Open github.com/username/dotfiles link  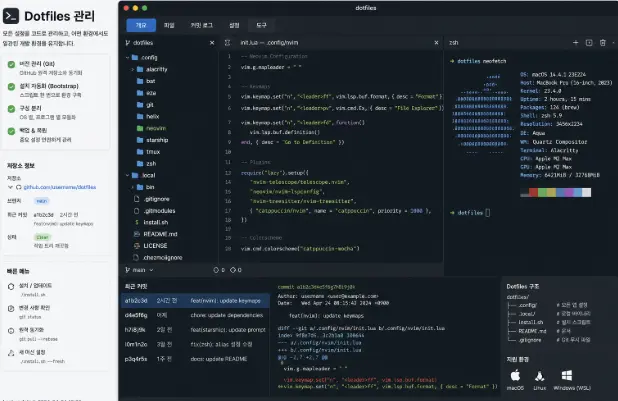(60, 187)
